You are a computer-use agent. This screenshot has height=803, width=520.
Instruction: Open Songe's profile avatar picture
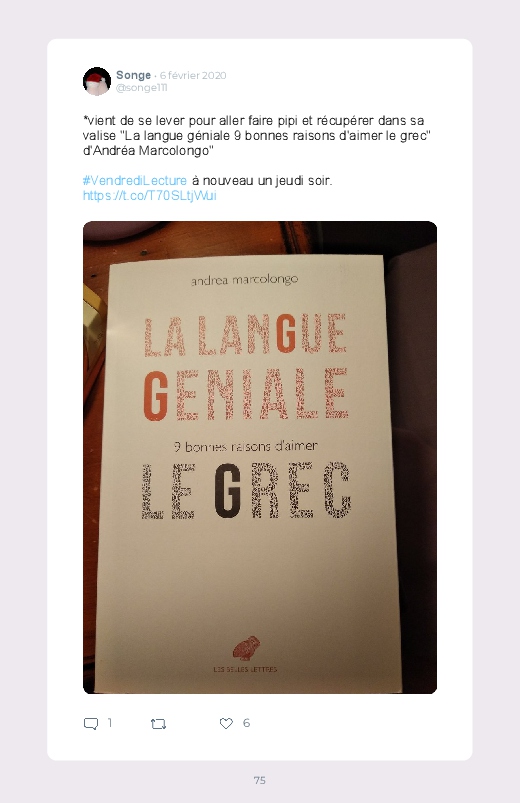click(97, 81)
